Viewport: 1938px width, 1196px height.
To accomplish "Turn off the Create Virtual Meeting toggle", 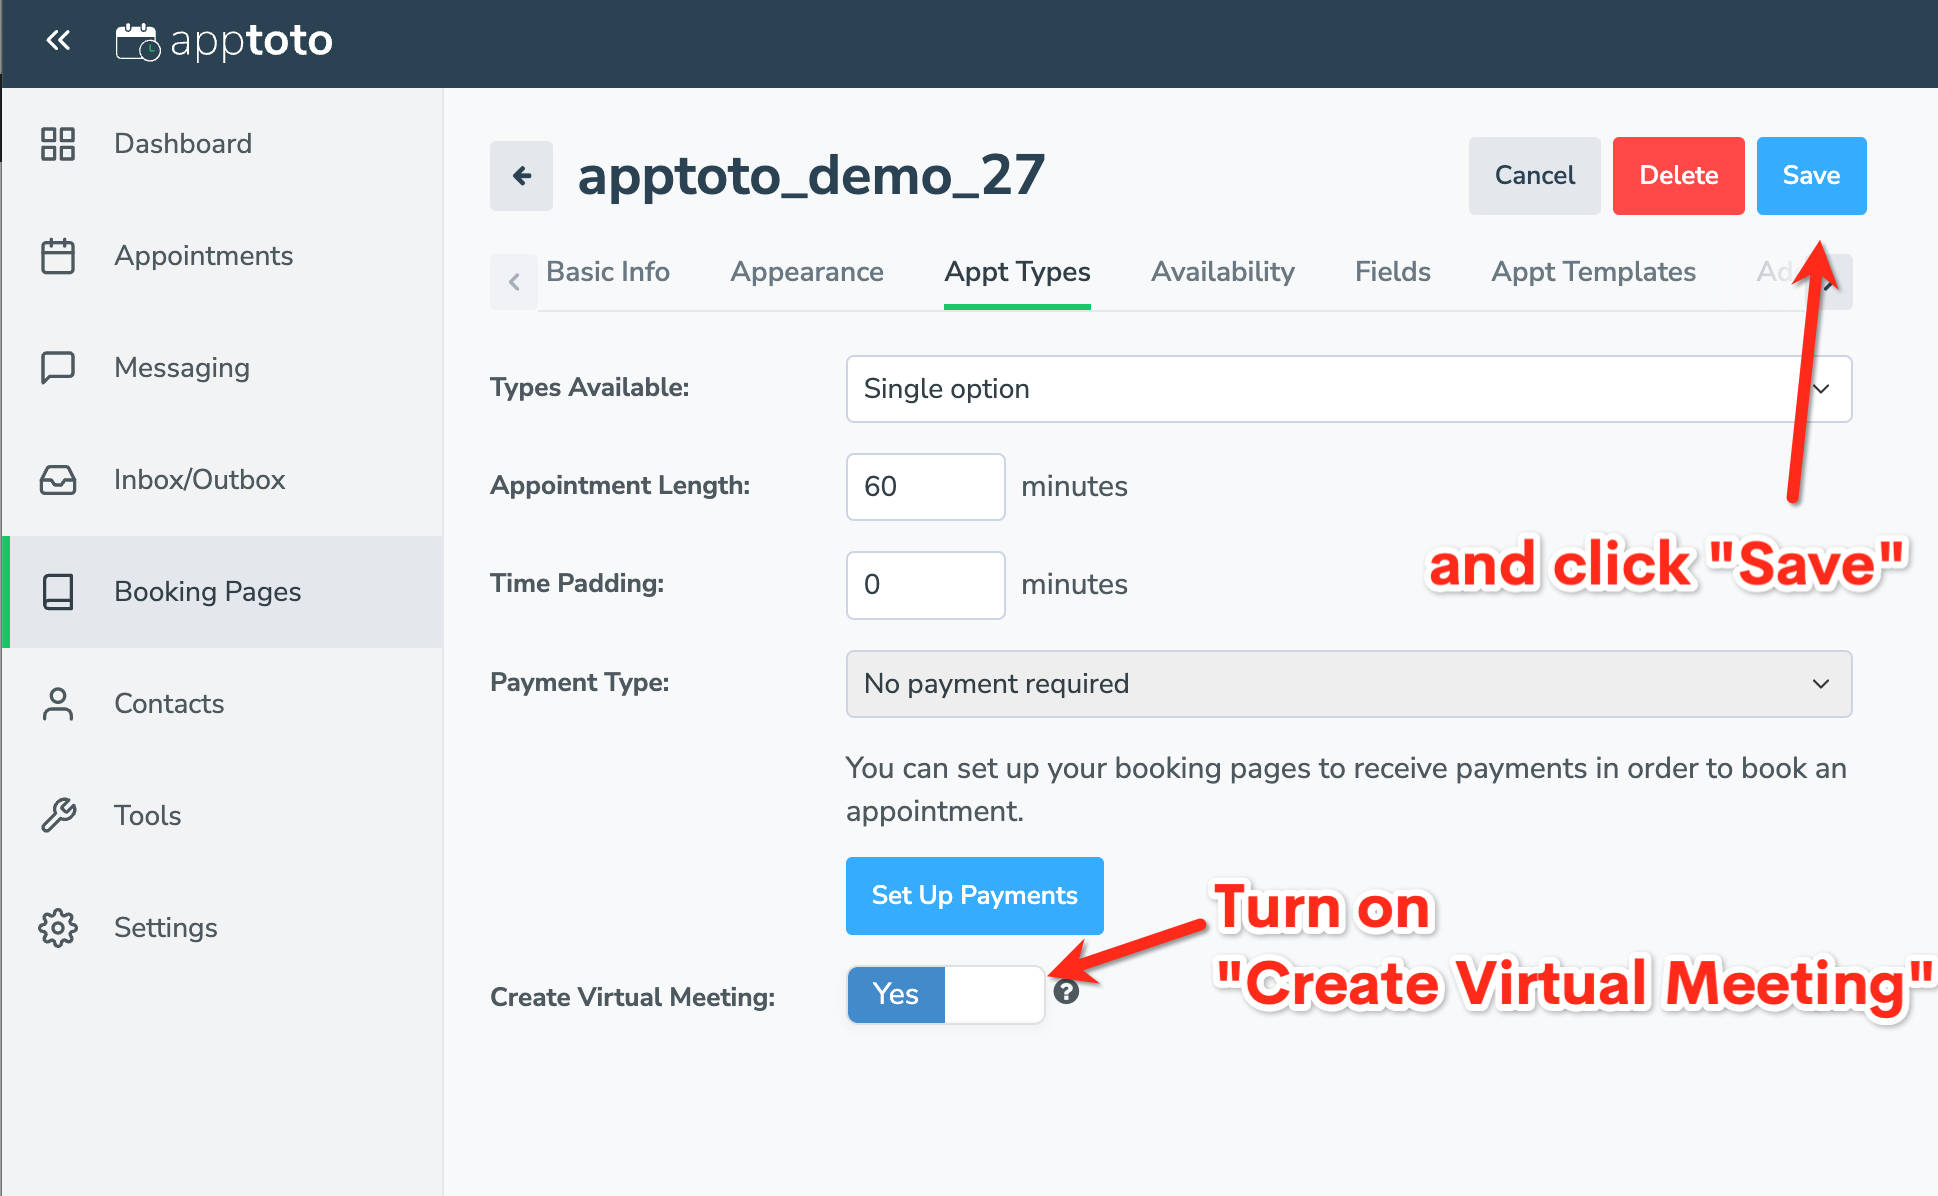I will point(993,994).
